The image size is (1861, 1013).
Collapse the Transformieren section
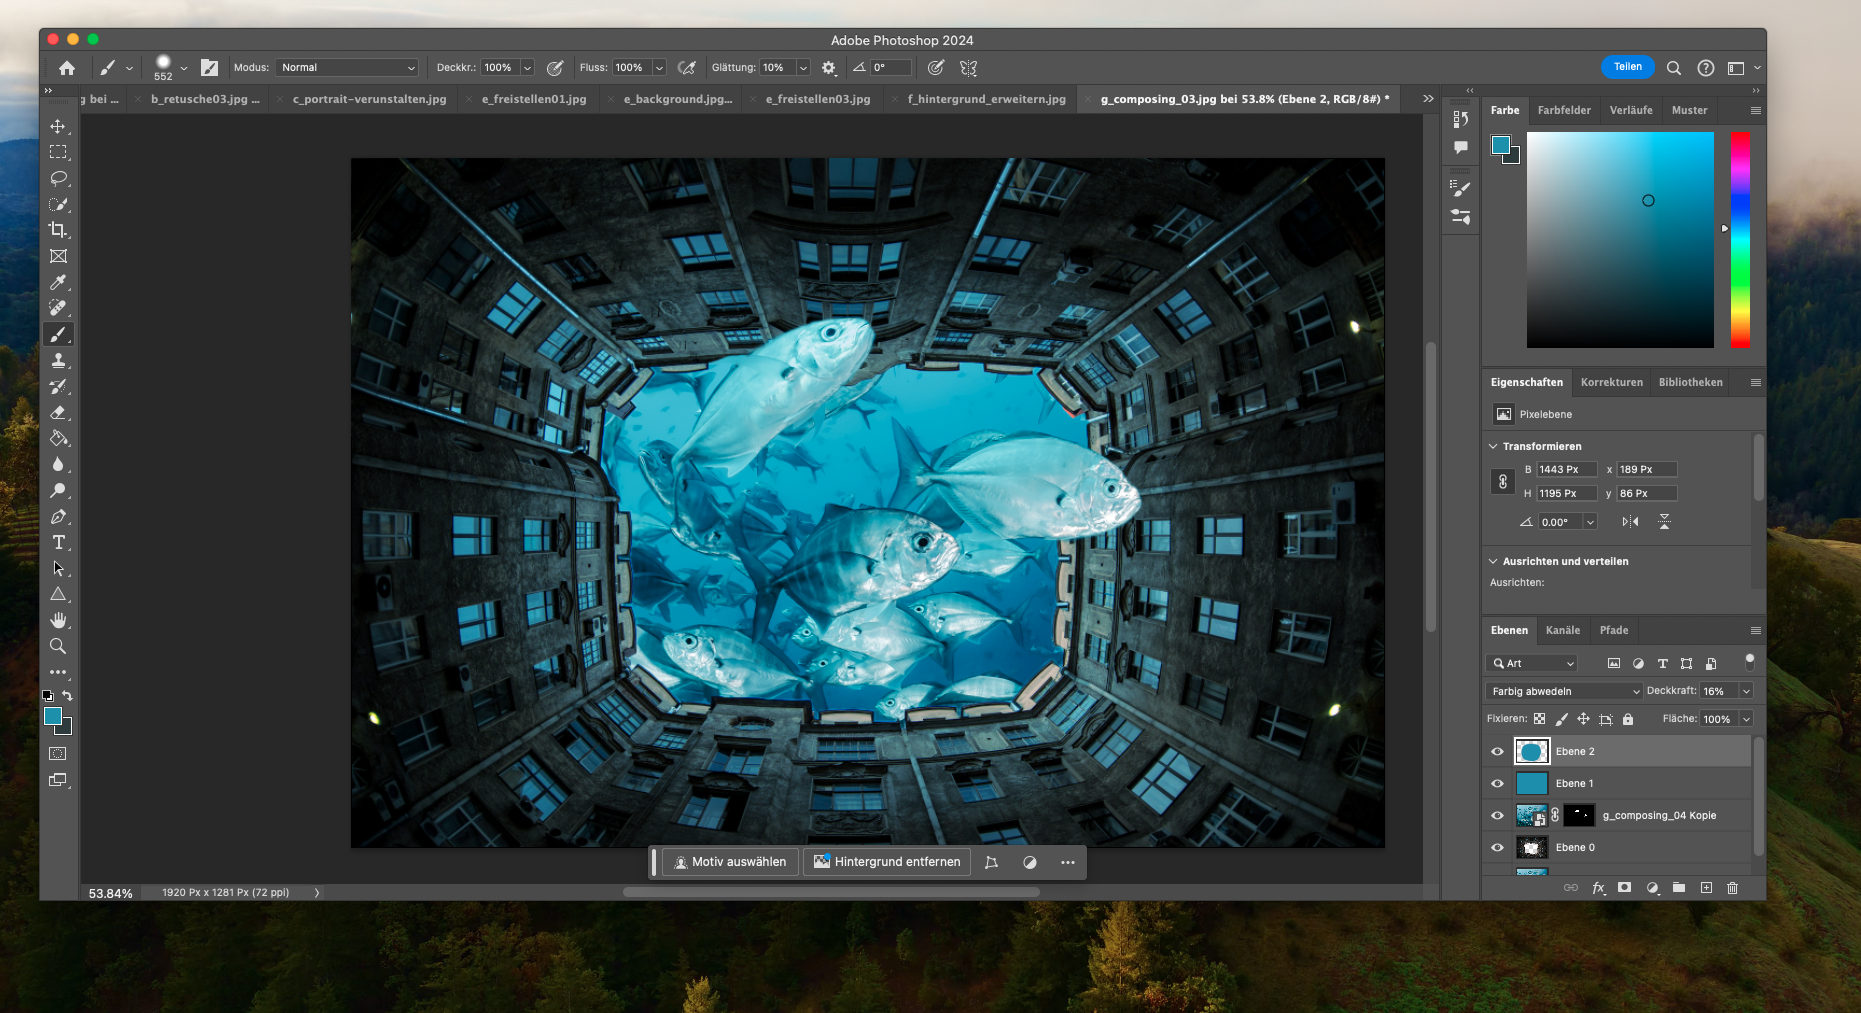point(1494,447)
